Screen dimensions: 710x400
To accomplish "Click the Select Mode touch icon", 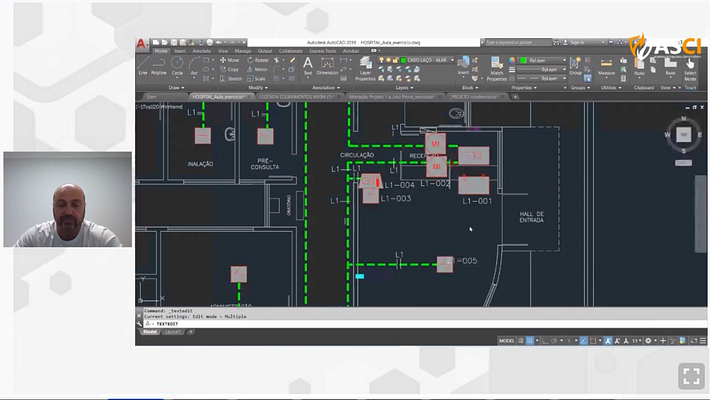I will (x=690, y=69).
